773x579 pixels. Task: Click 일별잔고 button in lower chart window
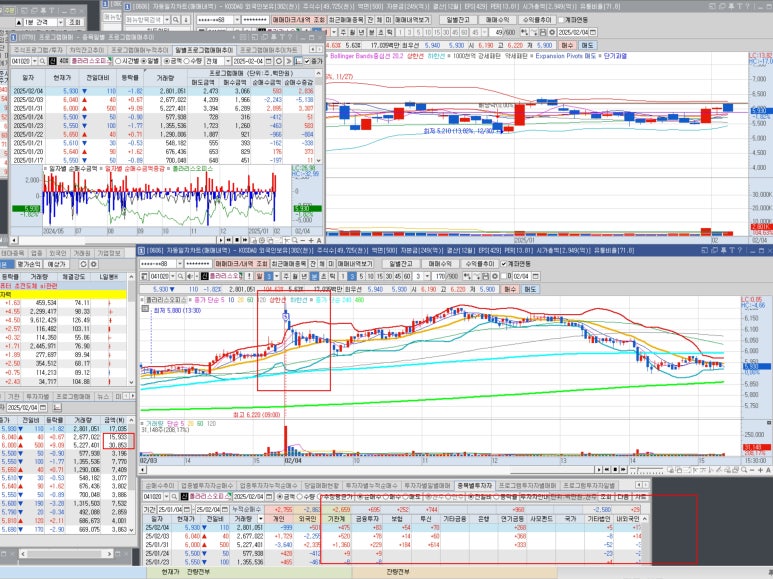coord(400,264)
